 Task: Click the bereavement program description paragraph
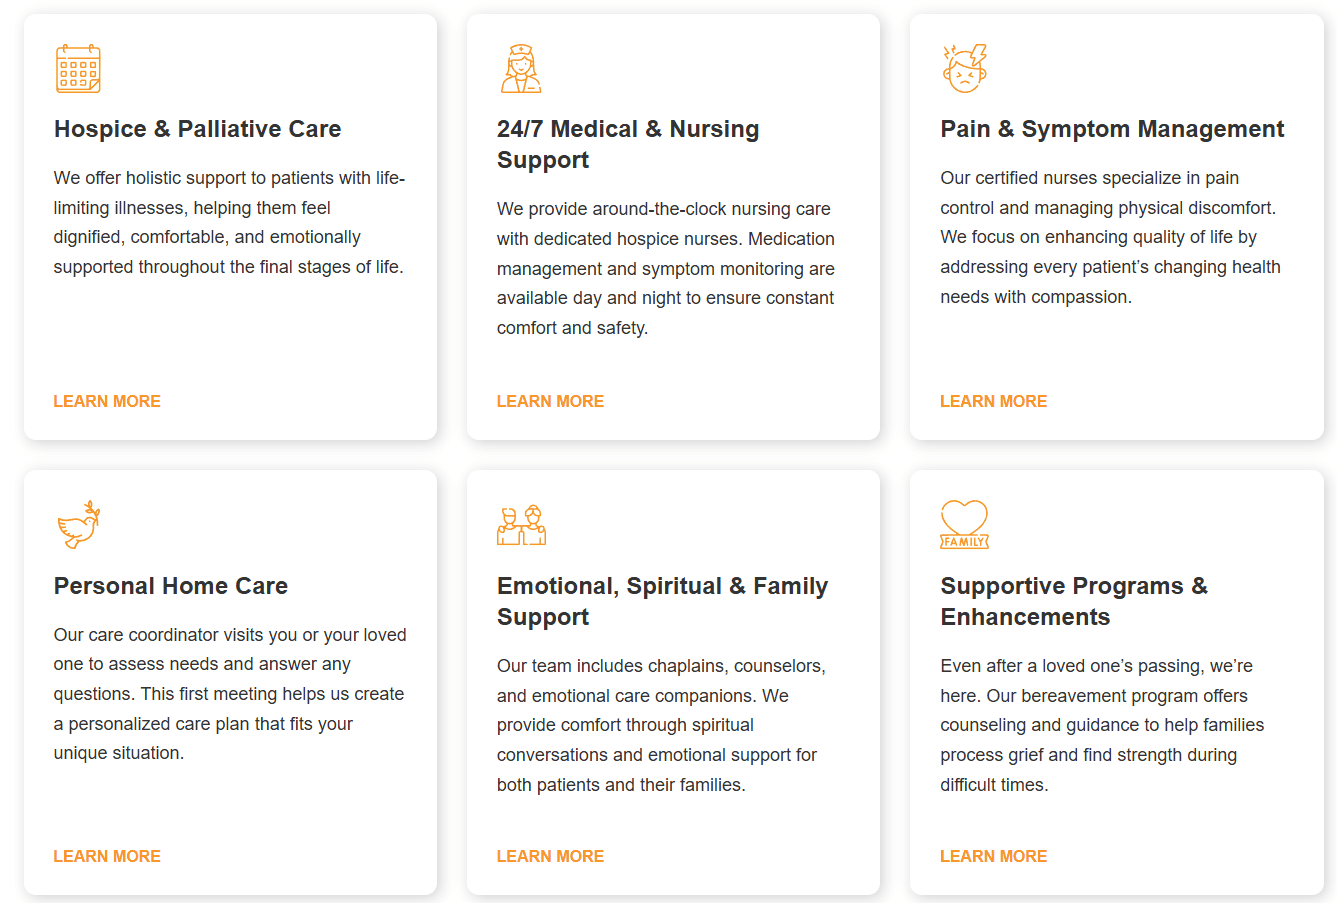tap(1102, 725)
